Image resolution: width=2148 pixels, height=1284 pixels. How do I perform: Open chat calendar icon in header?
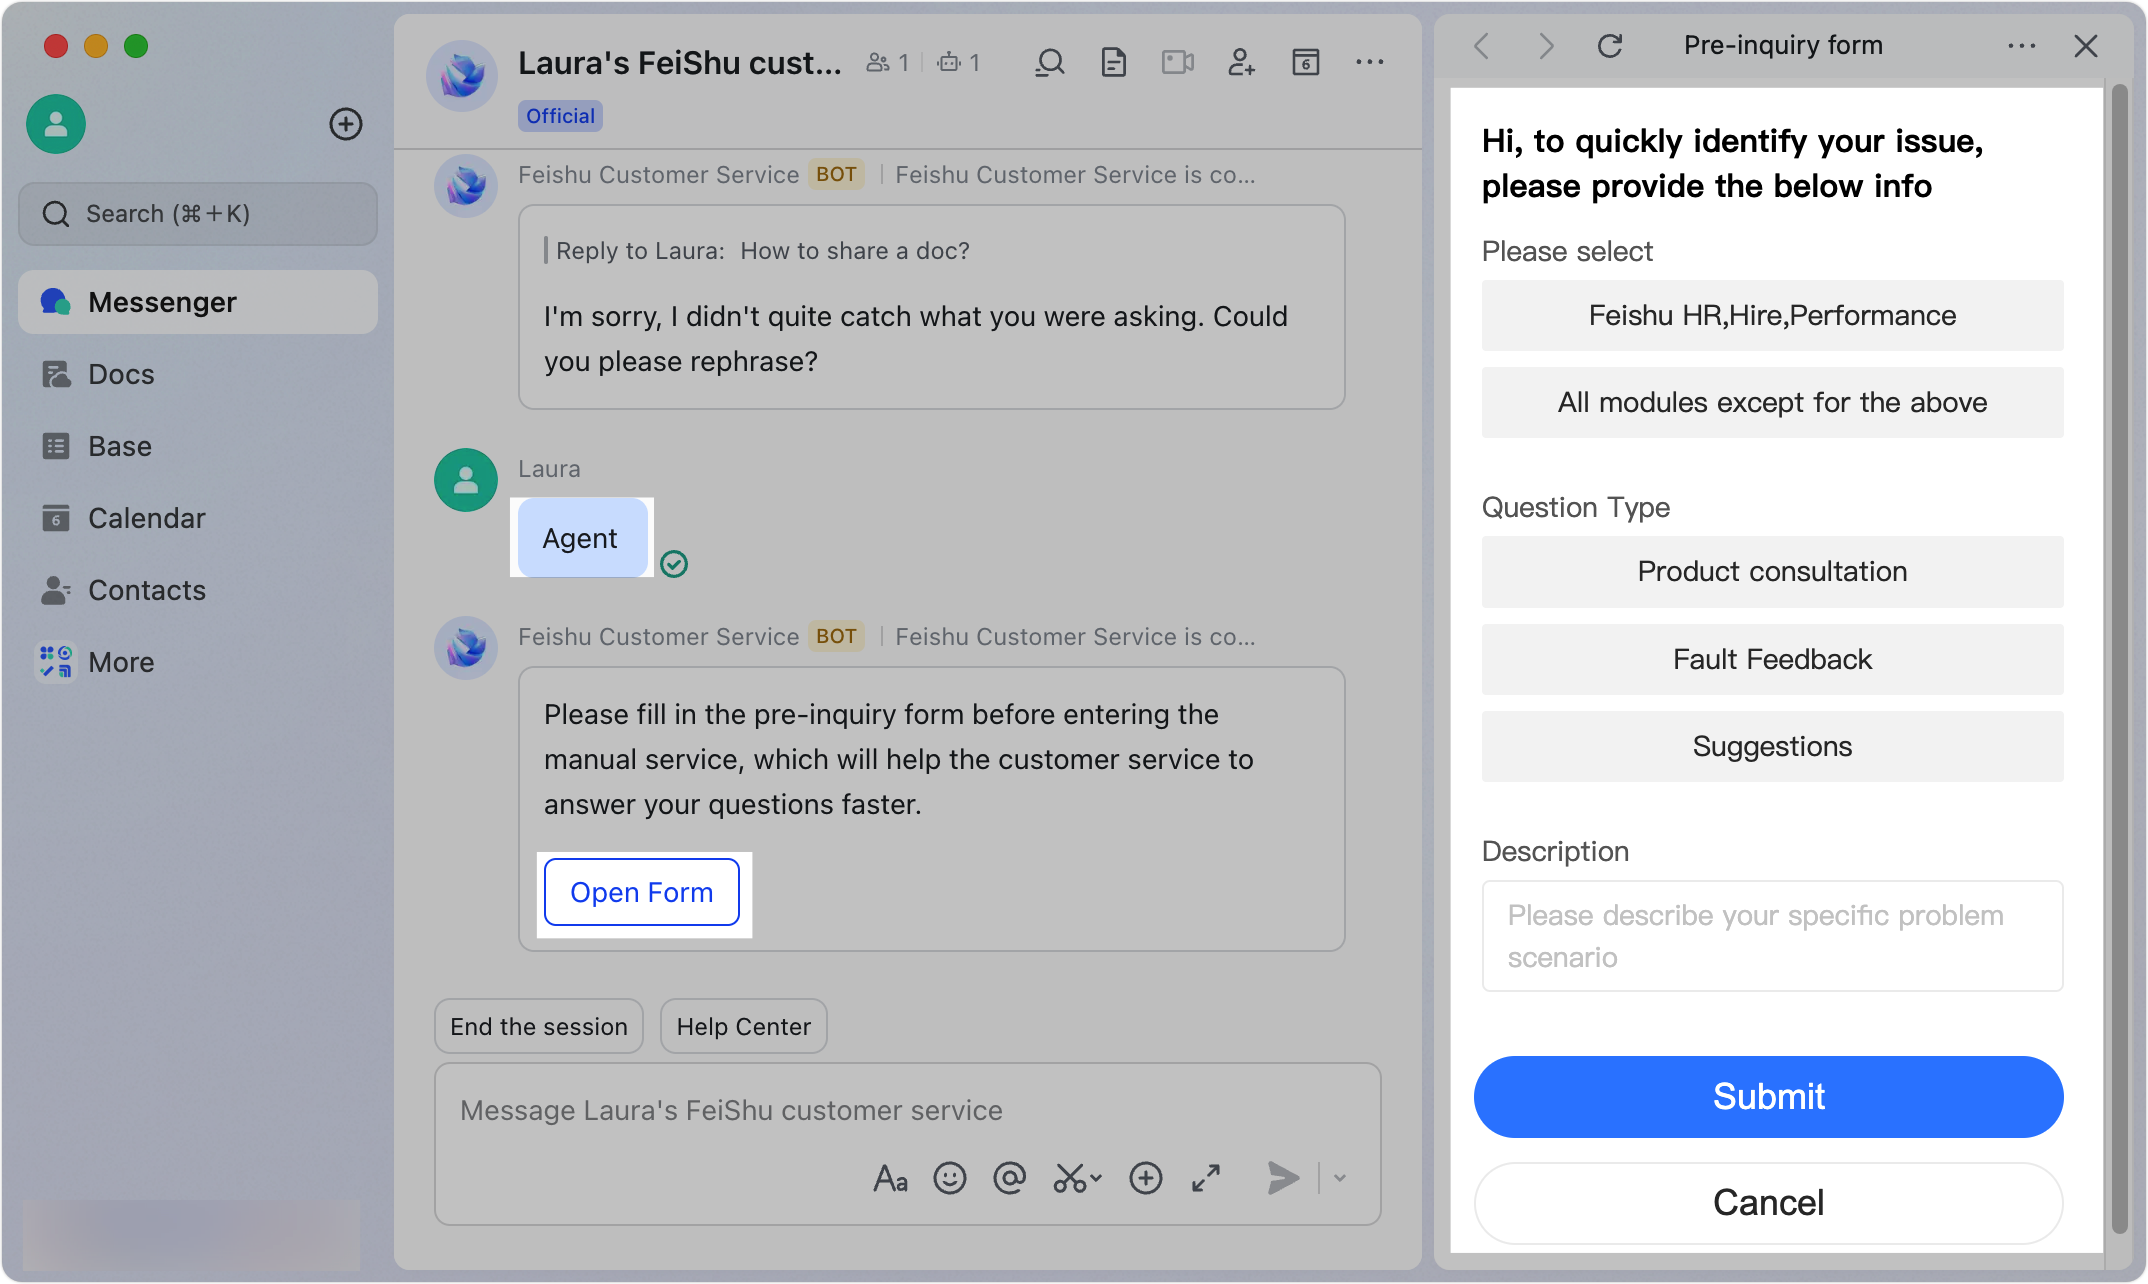coord(1306,63)
